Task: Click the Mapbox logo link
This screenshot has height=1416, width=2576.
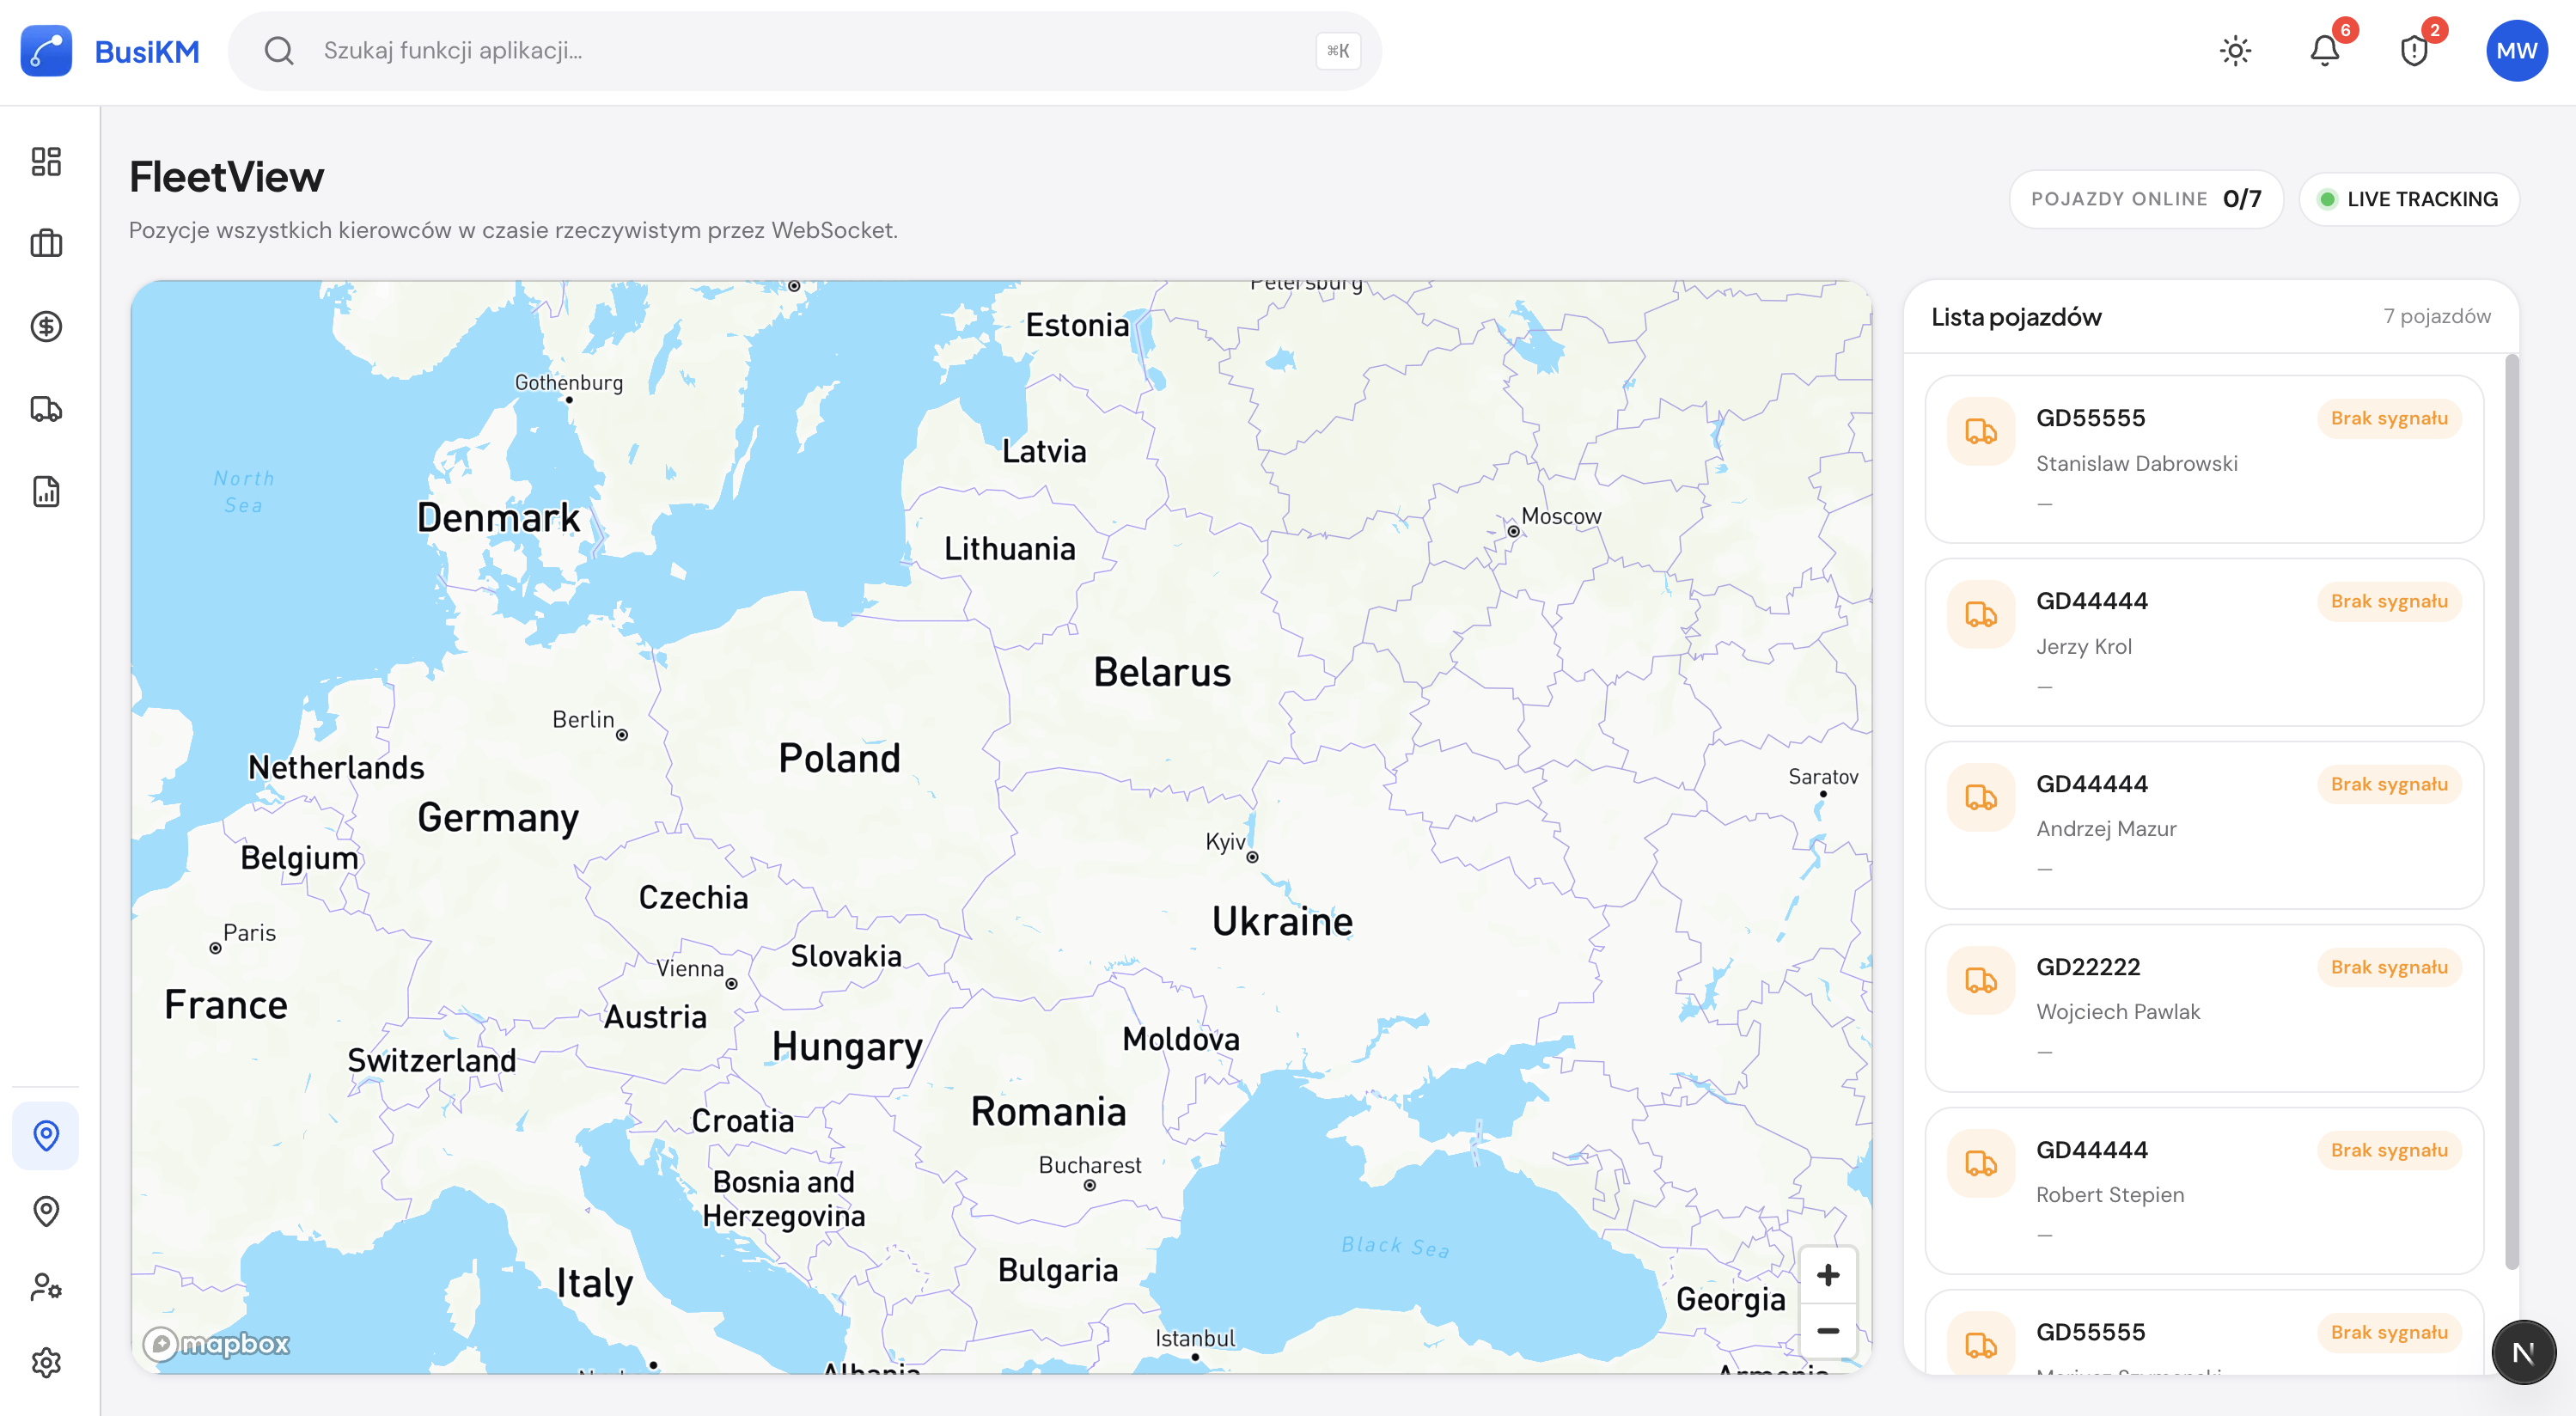Action: click(216, 1343)
